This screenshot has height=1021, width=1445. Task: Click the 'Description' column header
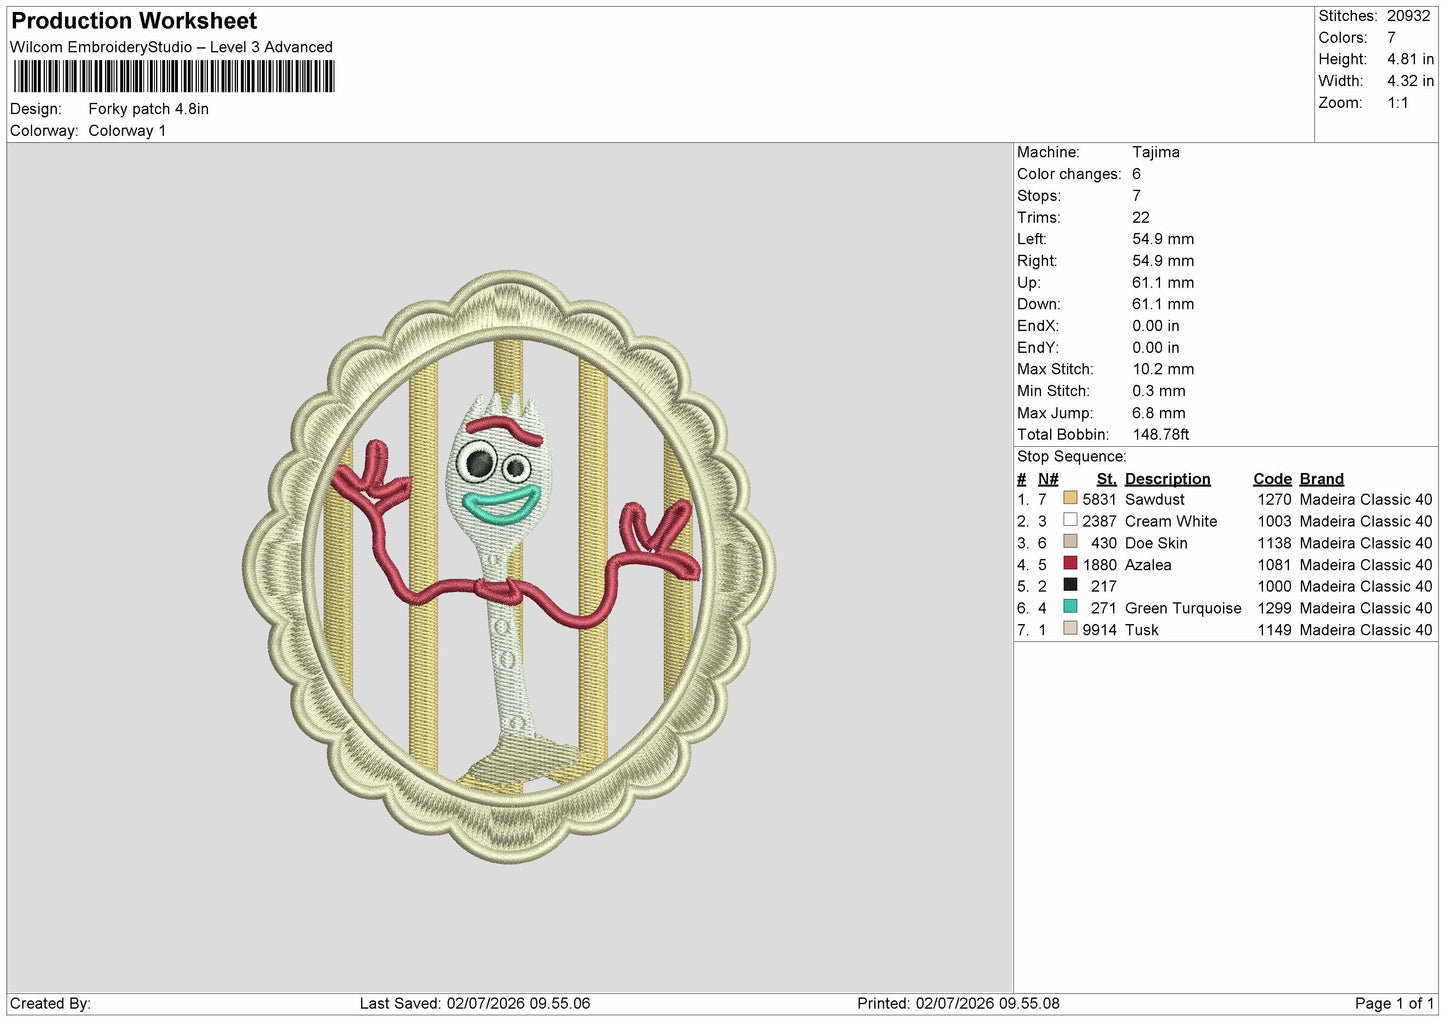tap(1167, 479)
